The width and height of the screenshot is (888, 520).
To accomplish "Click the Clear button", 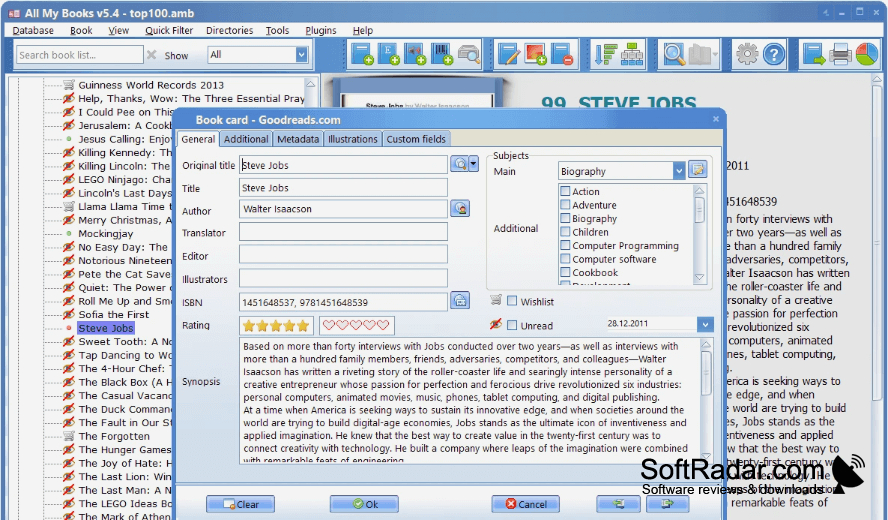I will (241, 504).
